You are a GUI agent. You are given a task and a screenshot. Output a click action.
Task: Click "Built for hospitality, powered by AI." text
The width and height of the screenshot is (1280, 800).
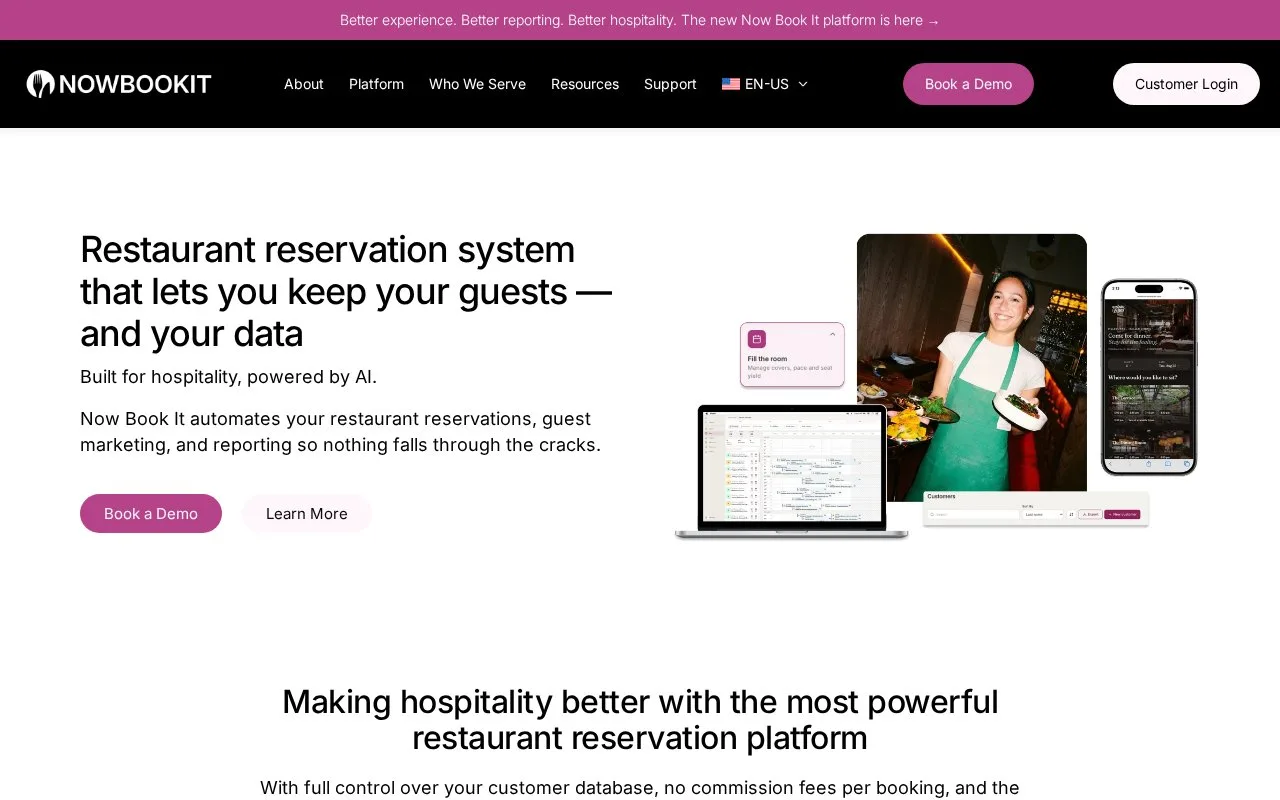(228, 377)
